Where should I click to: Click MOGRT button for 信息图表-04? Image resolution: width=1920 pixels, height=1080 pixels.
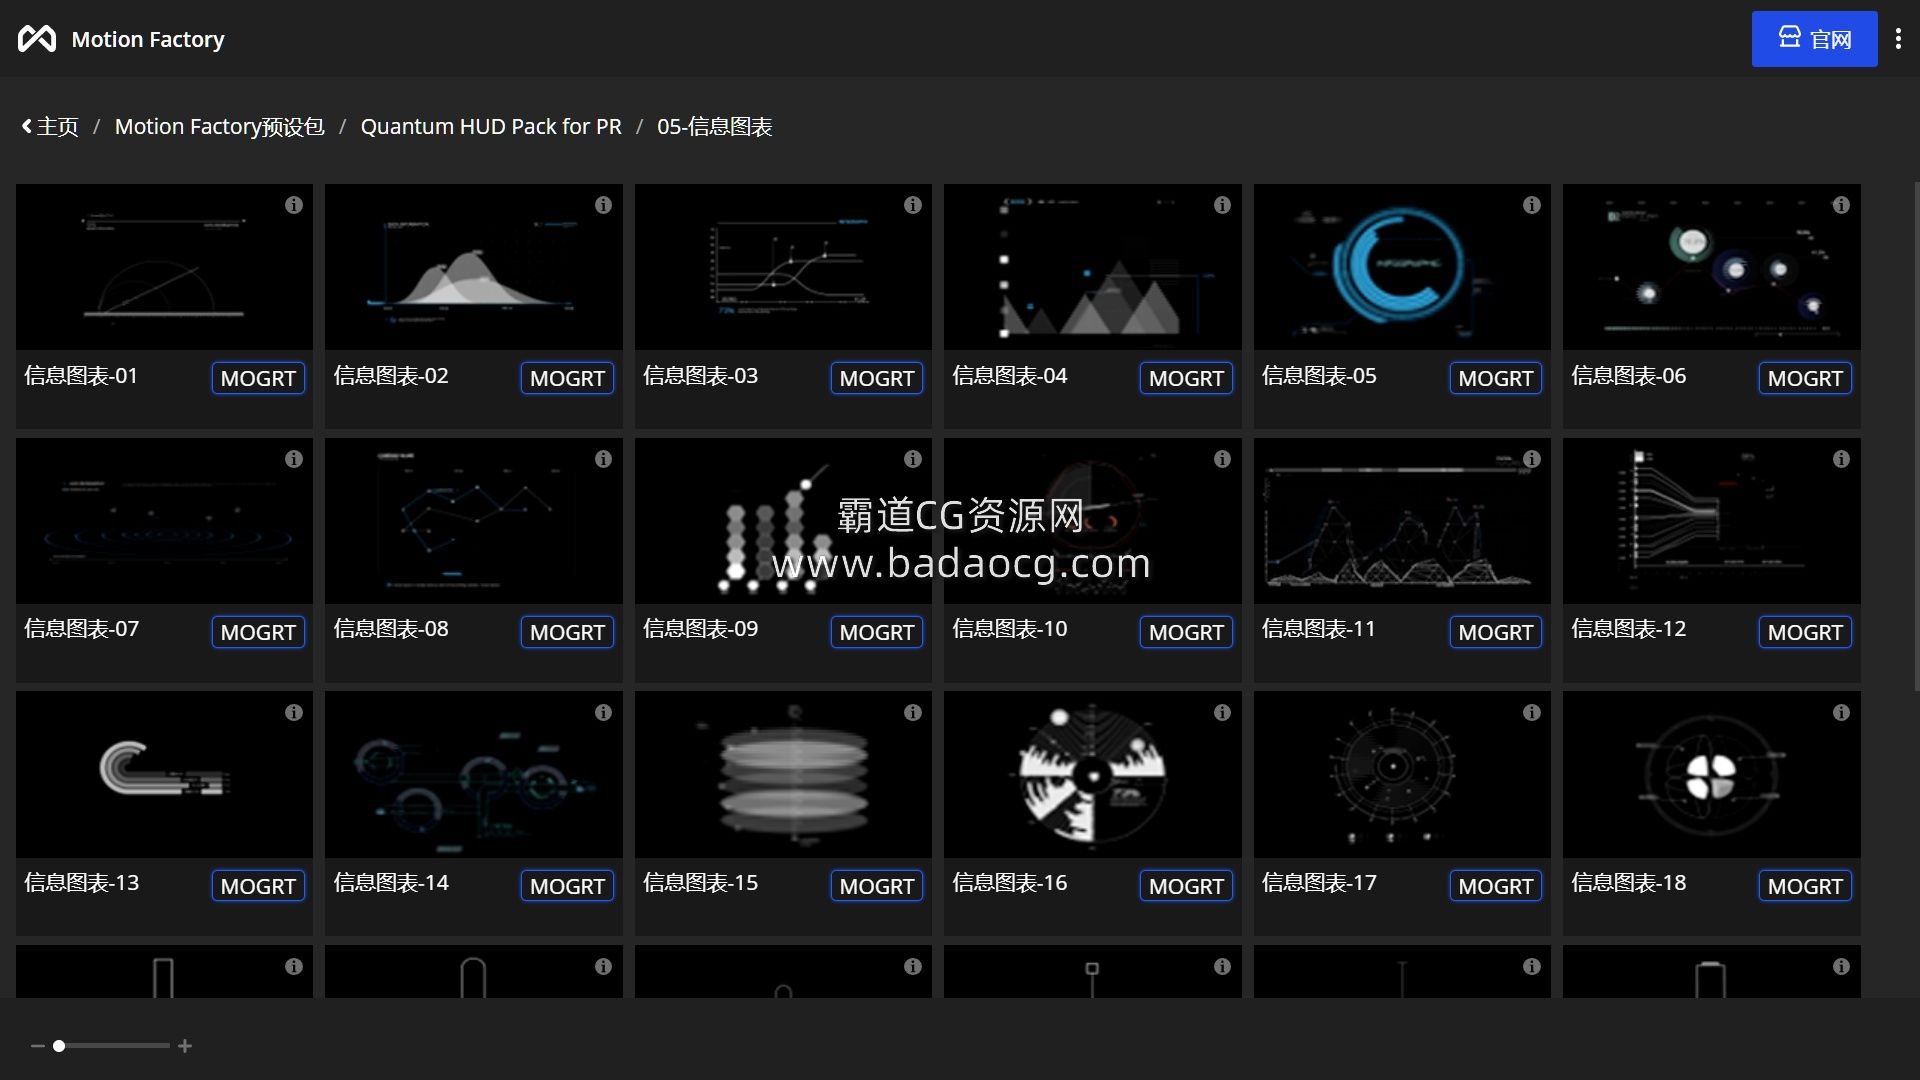tap(1186, 378)
